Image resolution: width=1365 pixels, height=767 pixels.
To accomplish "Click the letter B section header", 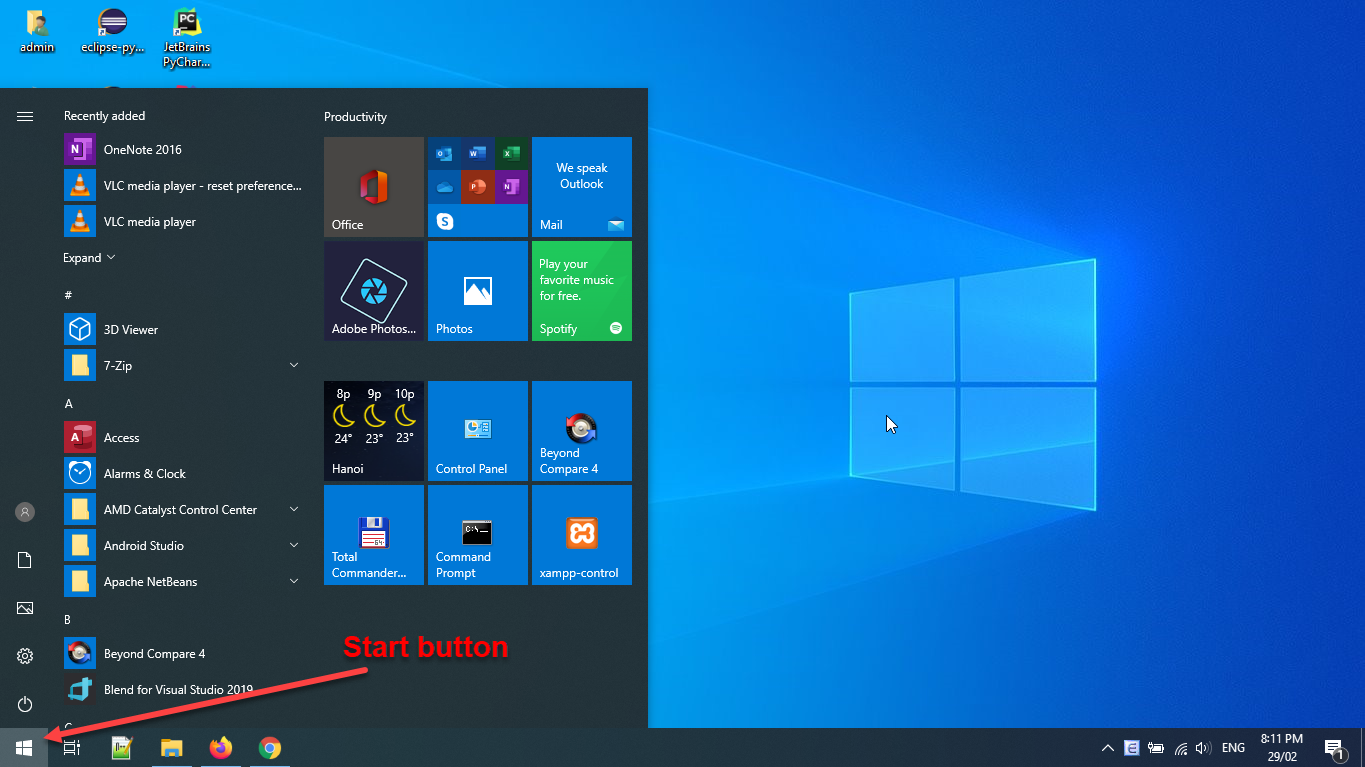I will 68,620.
